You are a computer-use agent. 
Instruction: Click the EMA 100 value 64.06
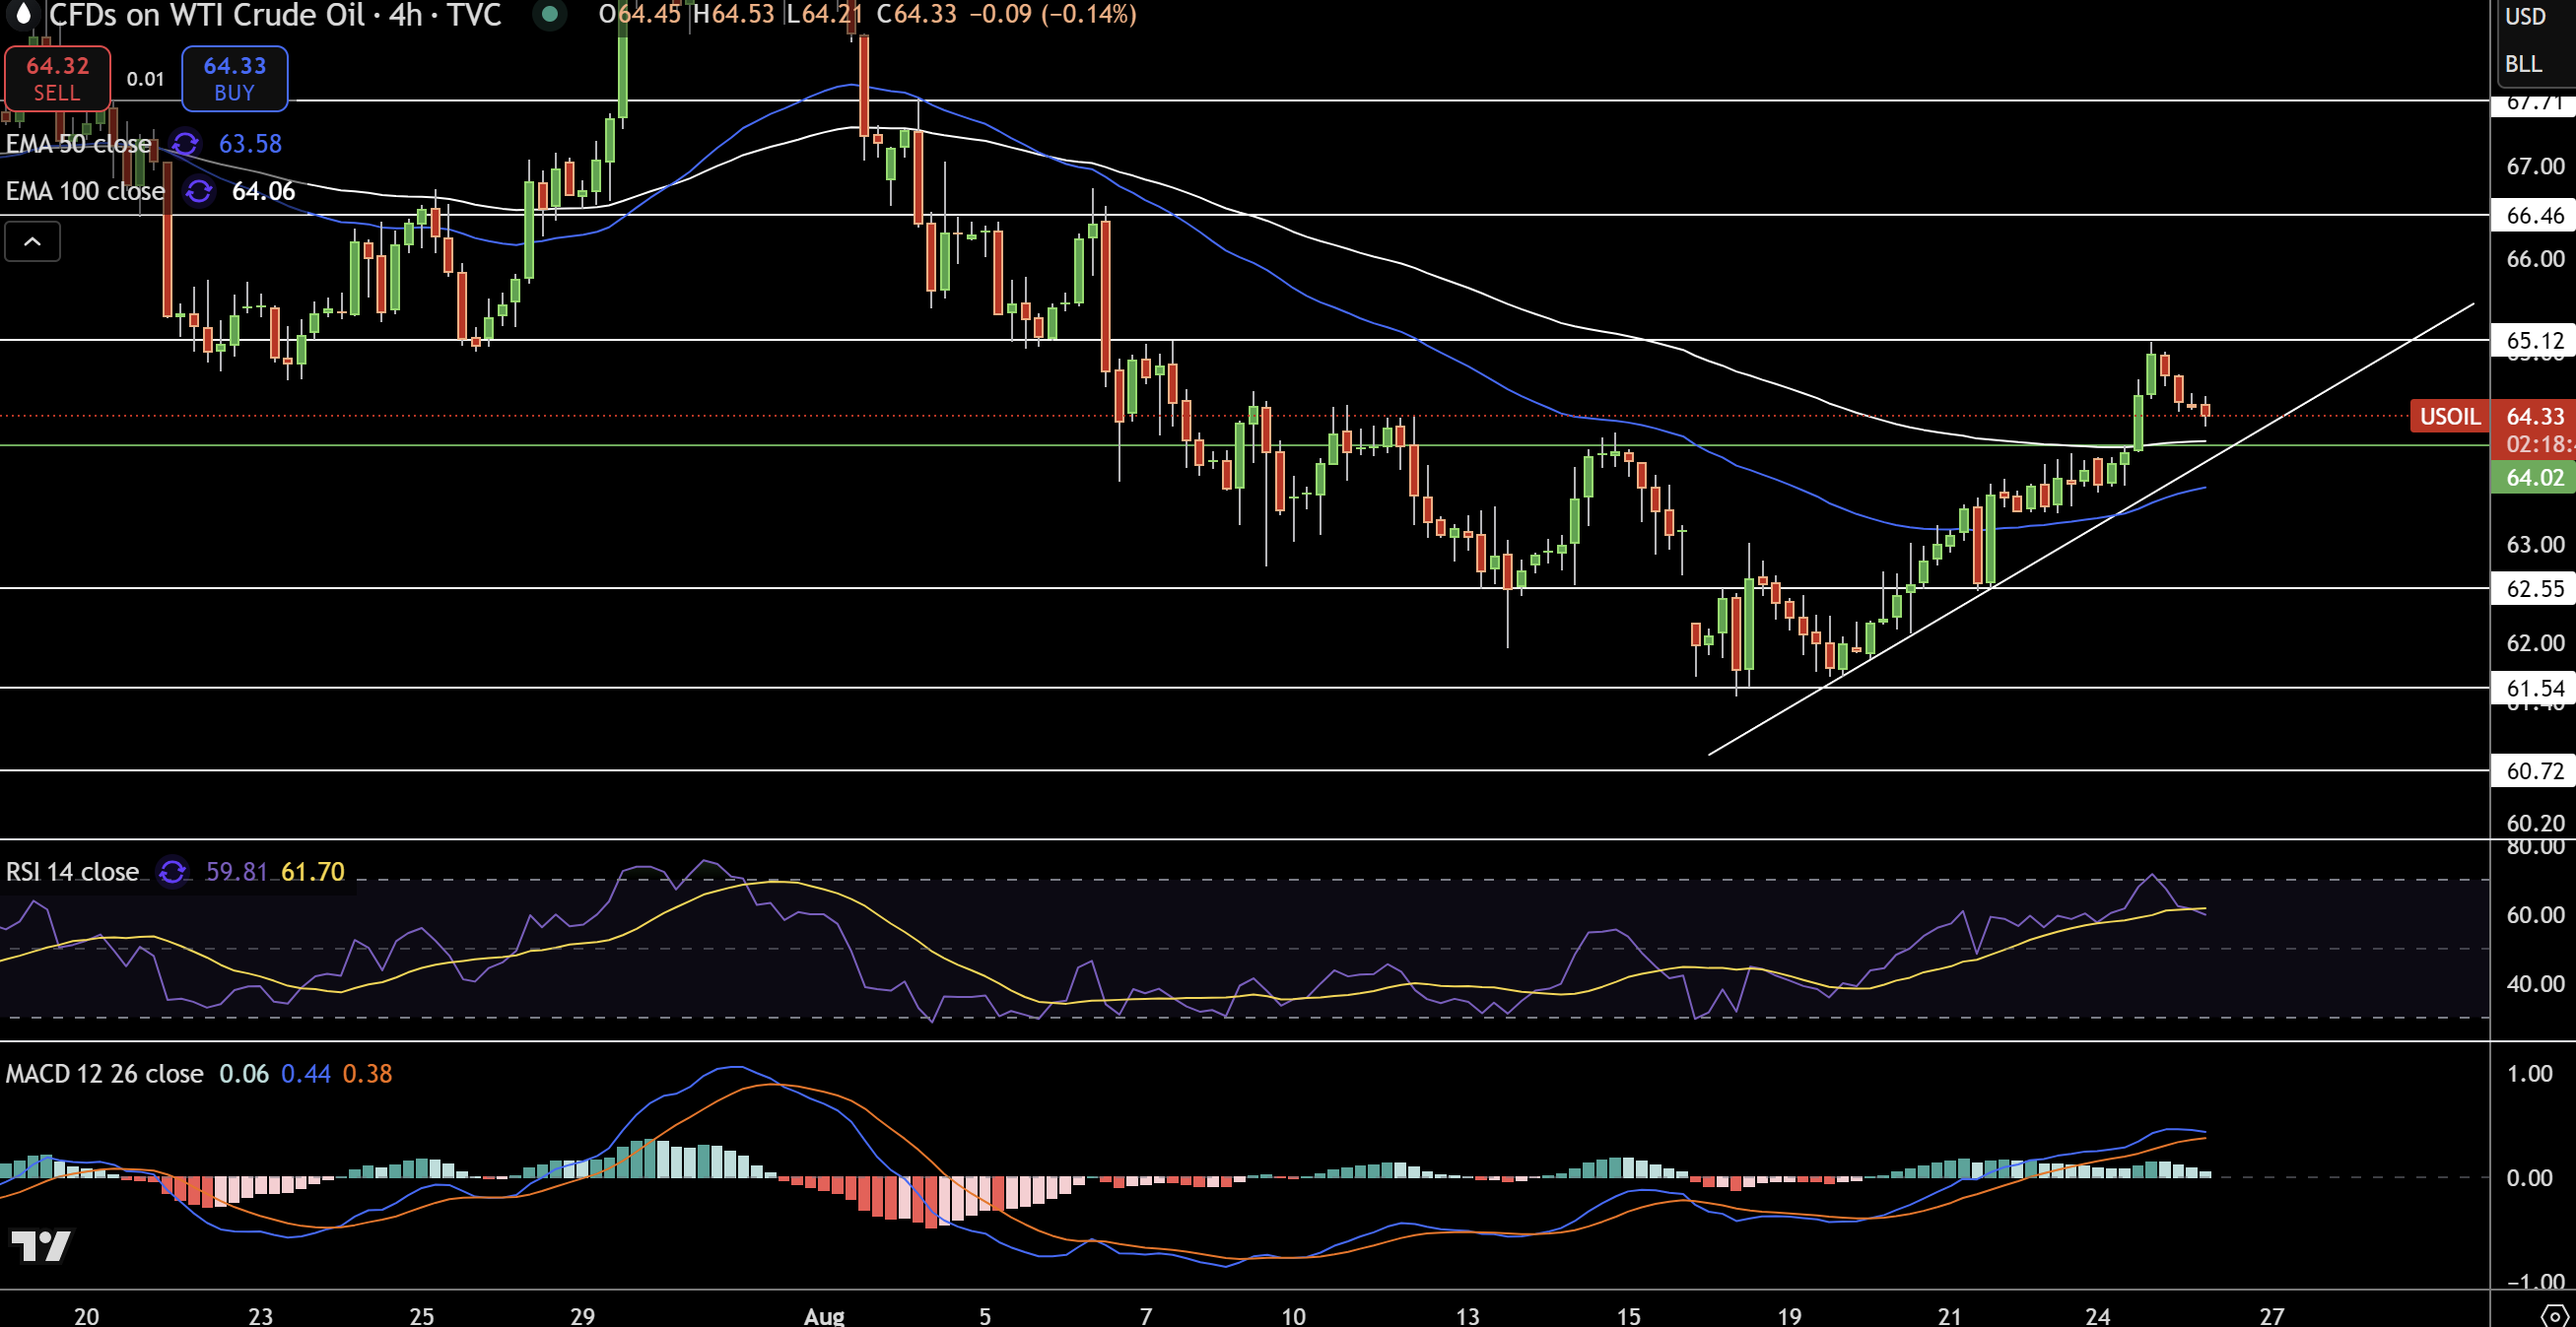(263, 191)
